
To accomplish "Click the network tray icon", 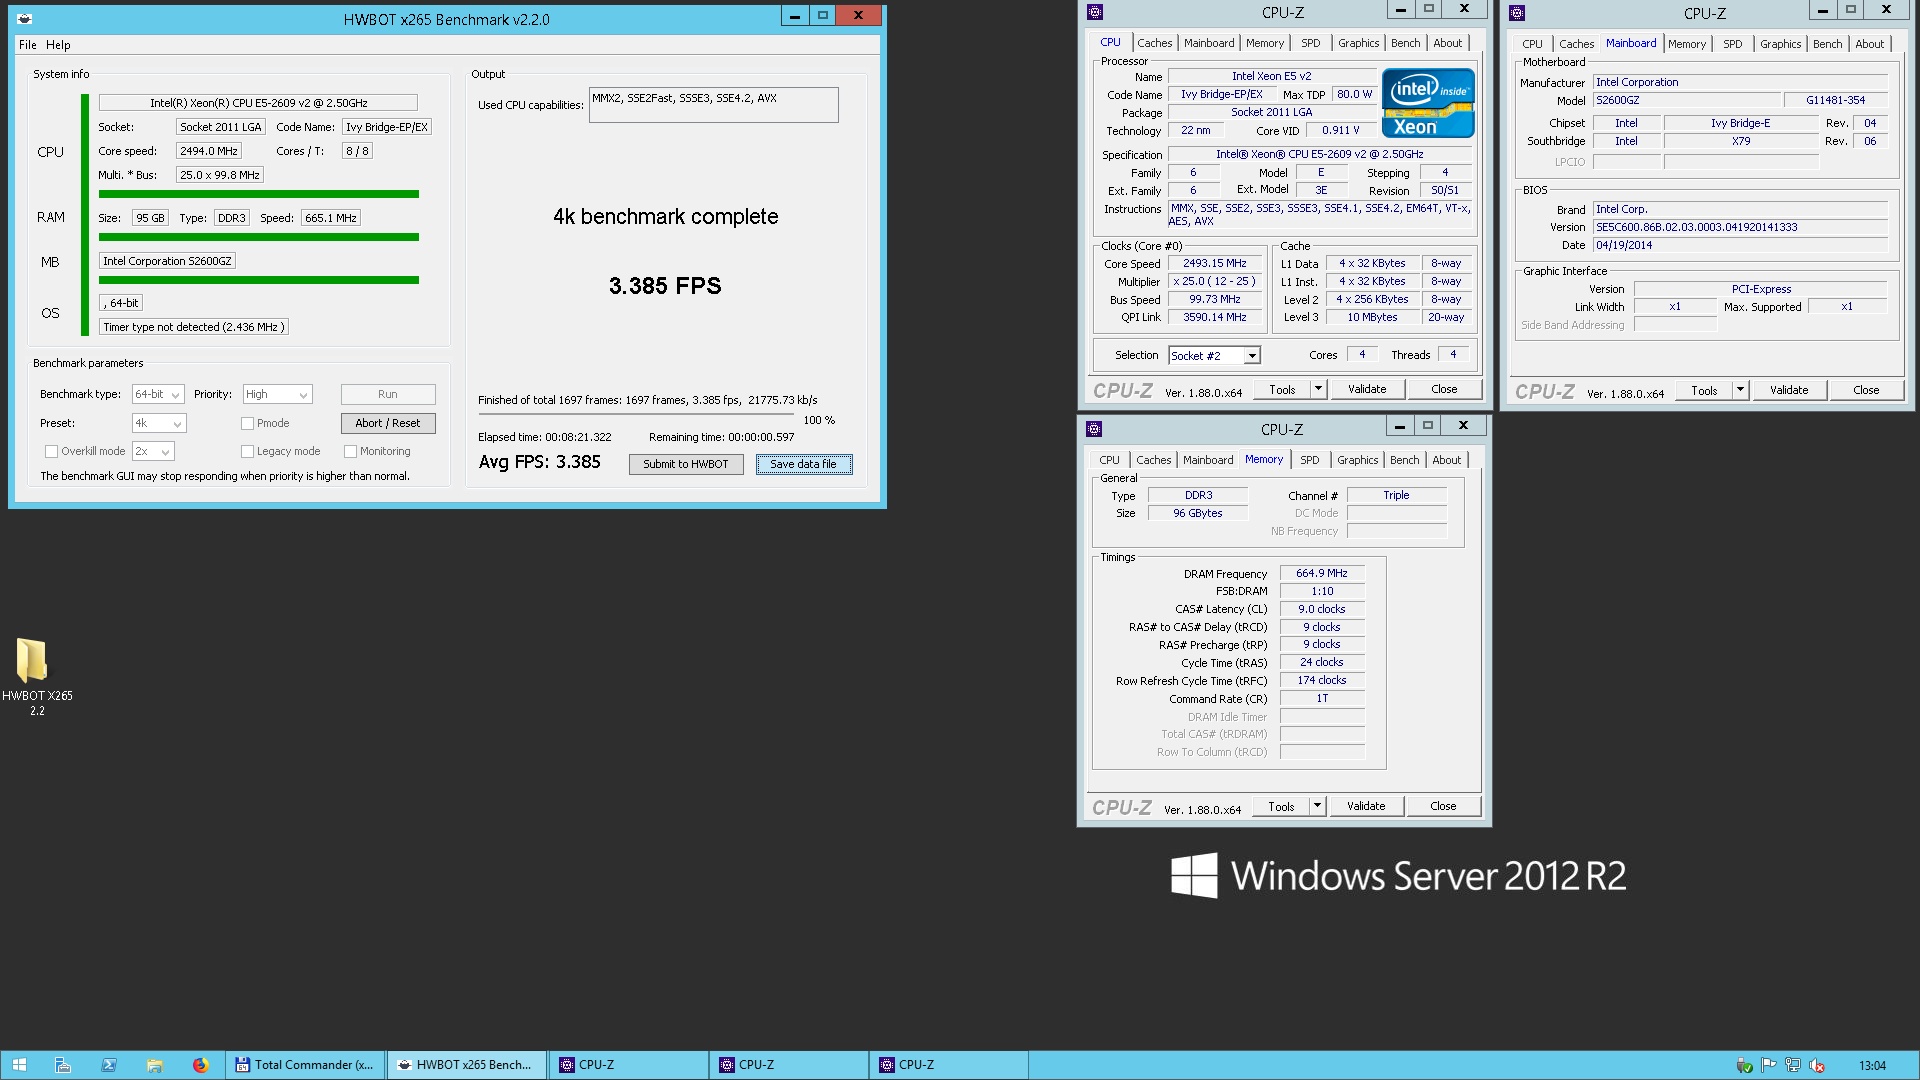I will point(1792,1065).
